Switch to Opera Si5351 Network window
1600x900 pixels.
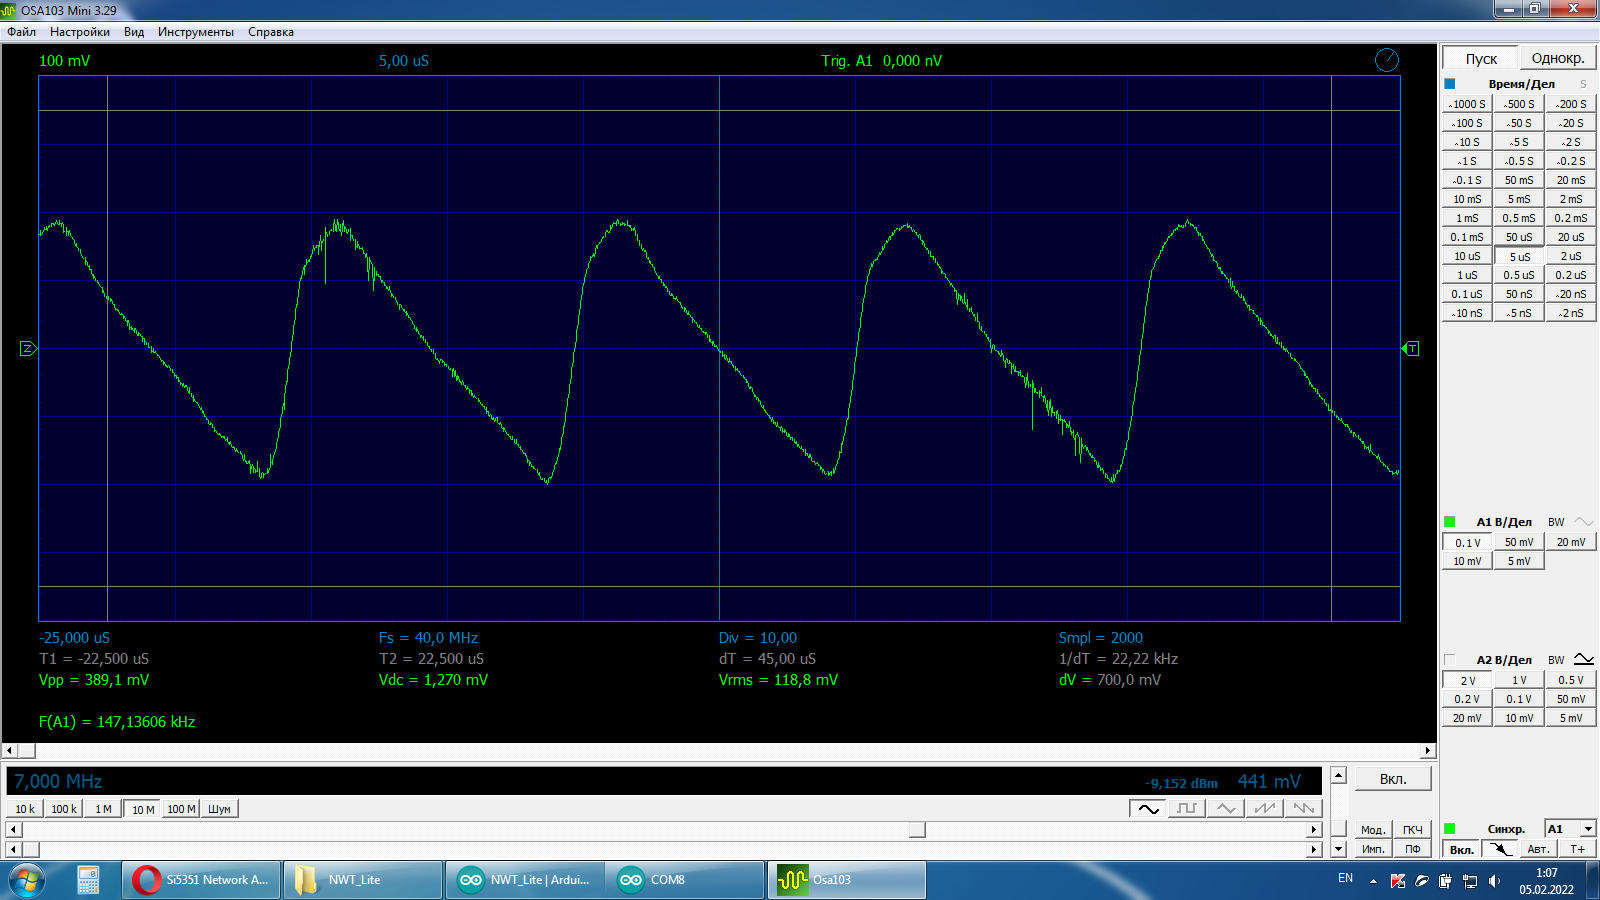[201, 880]
